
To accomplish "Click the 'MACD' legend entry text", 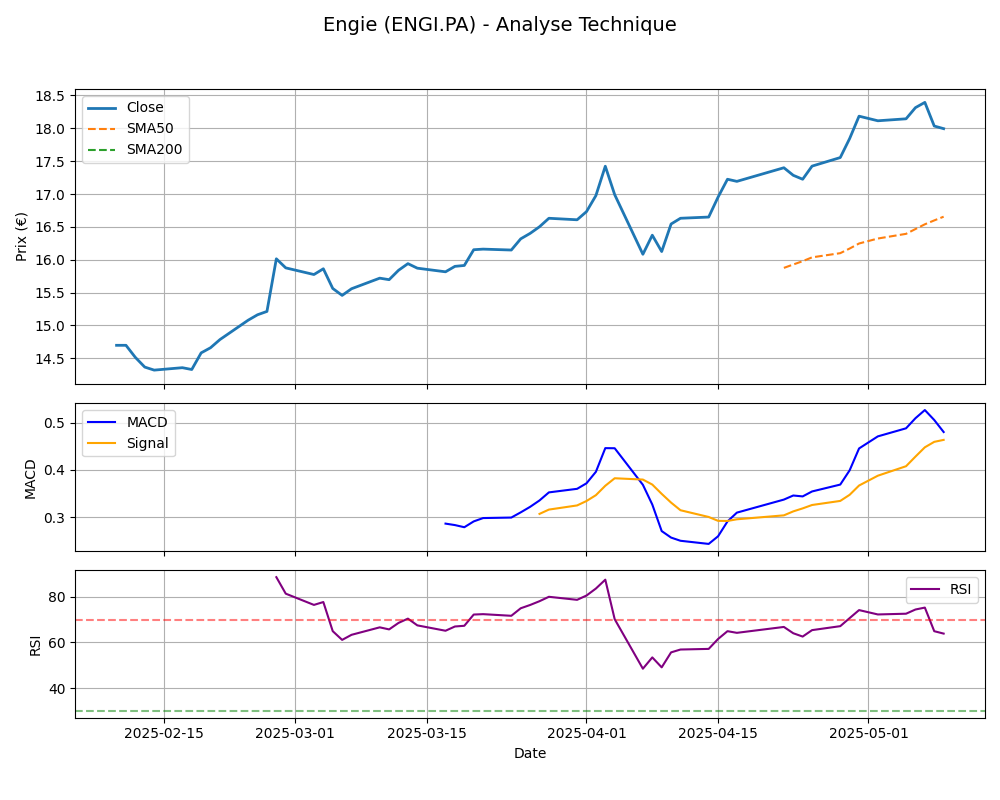I will (147, 422).
